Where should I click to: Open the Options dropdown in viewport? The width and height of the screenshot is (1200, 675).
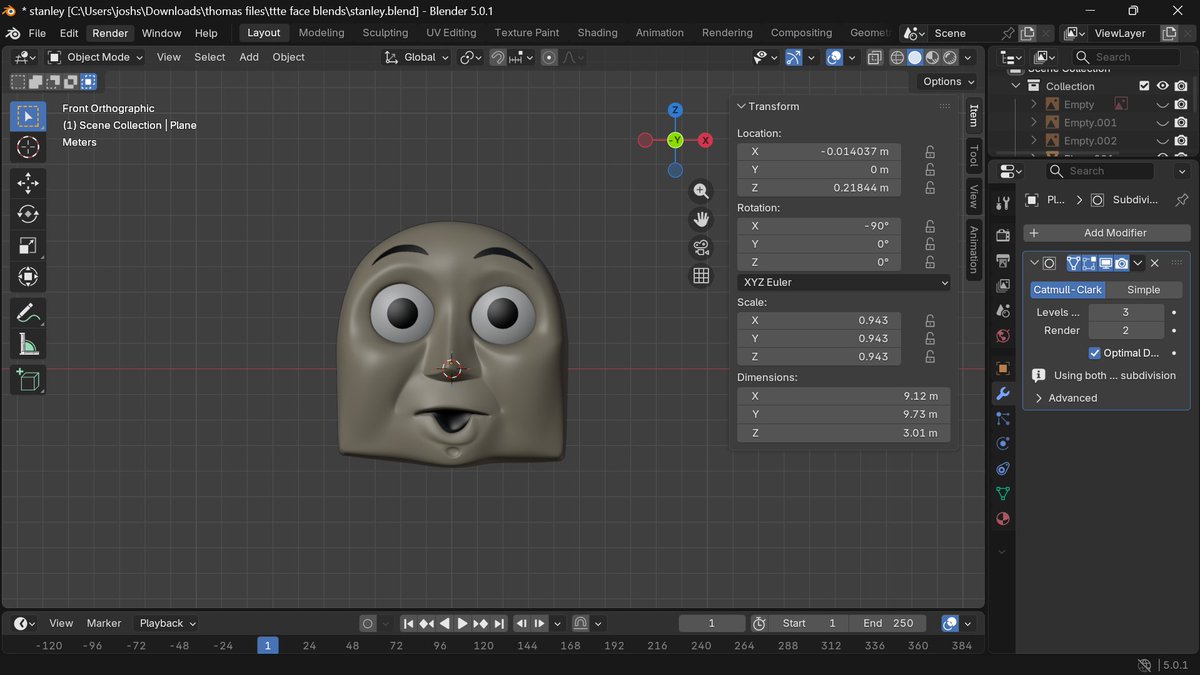[948, 82]
